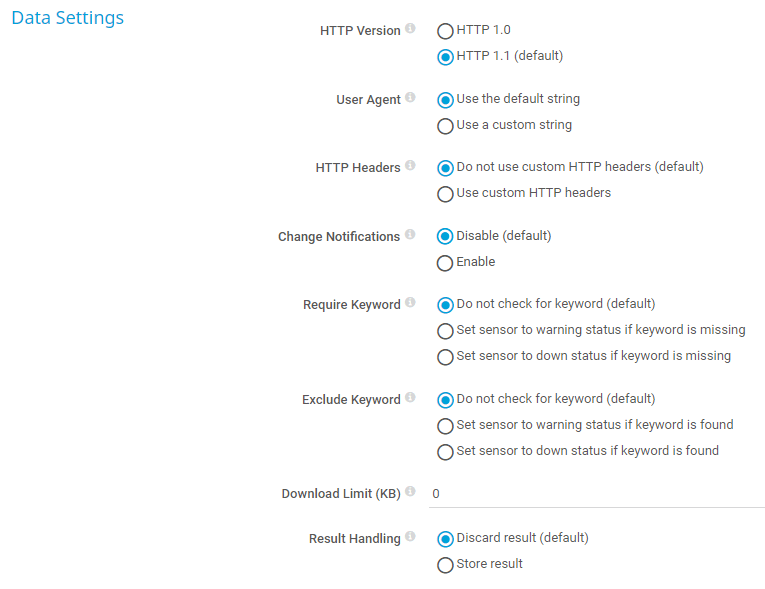This screenshot has height=589, width=765.
Task: Click the Download Limit input field
Action: (596, 494)
